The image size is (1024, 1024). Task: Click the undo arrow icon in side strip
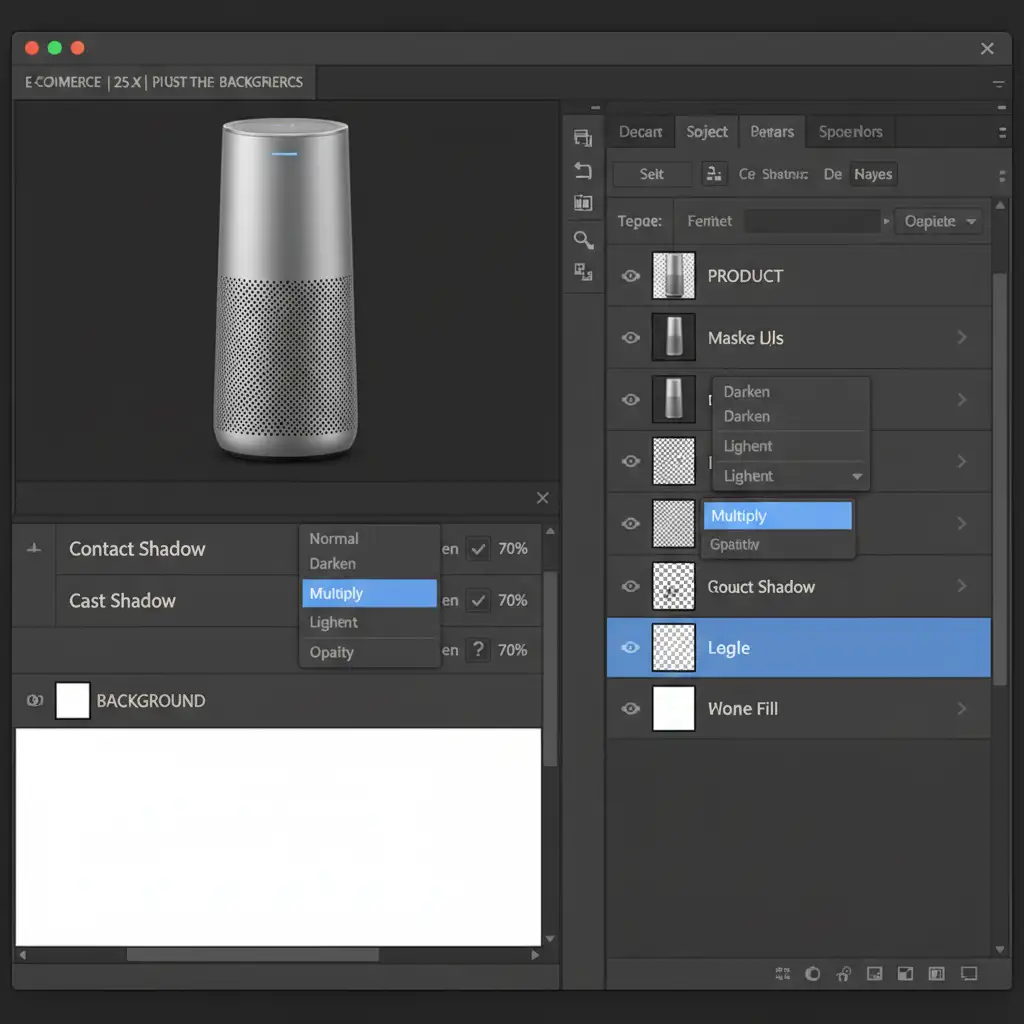click(583, 171)
